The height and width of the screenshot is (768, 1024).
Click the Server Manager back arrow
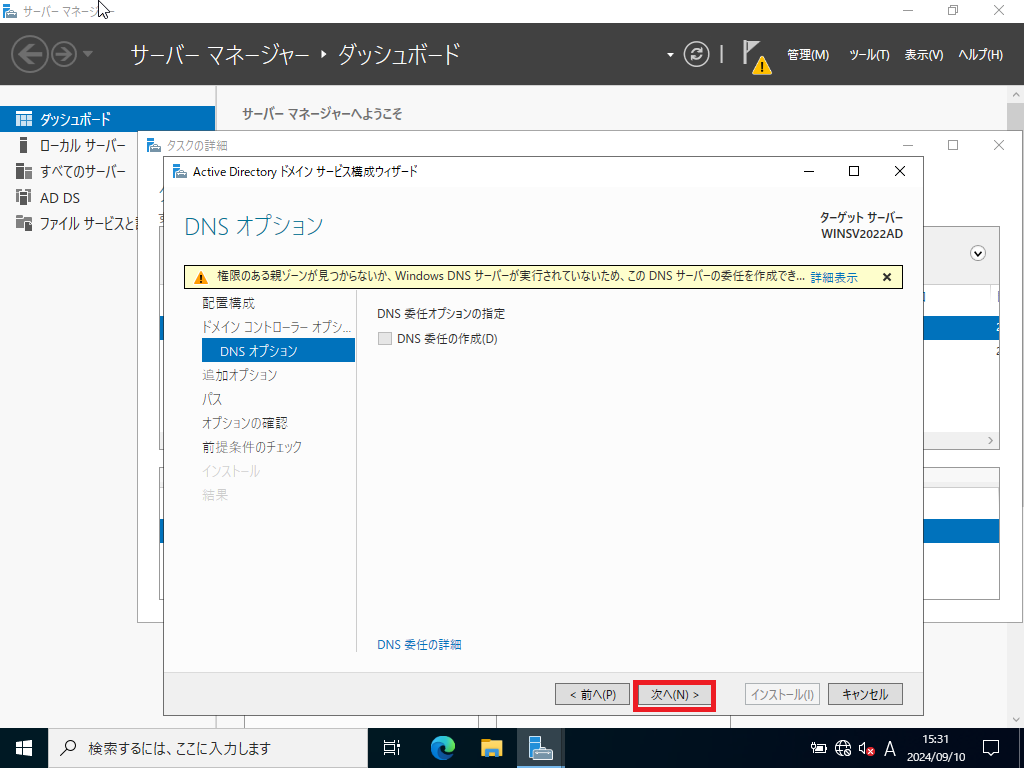30,54
